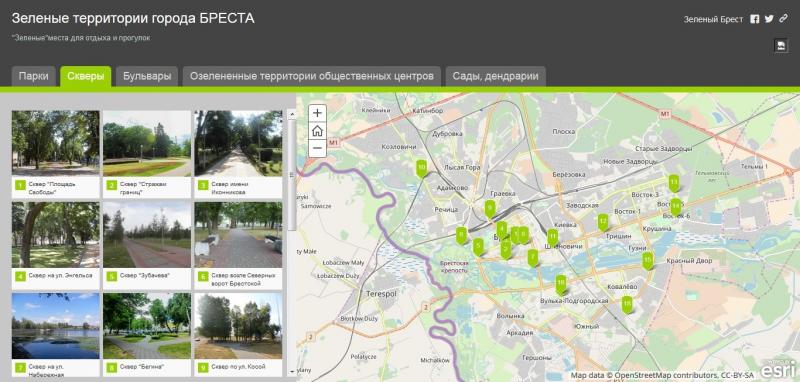Open thumbnail of Сквер на ул. Набережная
800x382 pixels.
point(56,326)
